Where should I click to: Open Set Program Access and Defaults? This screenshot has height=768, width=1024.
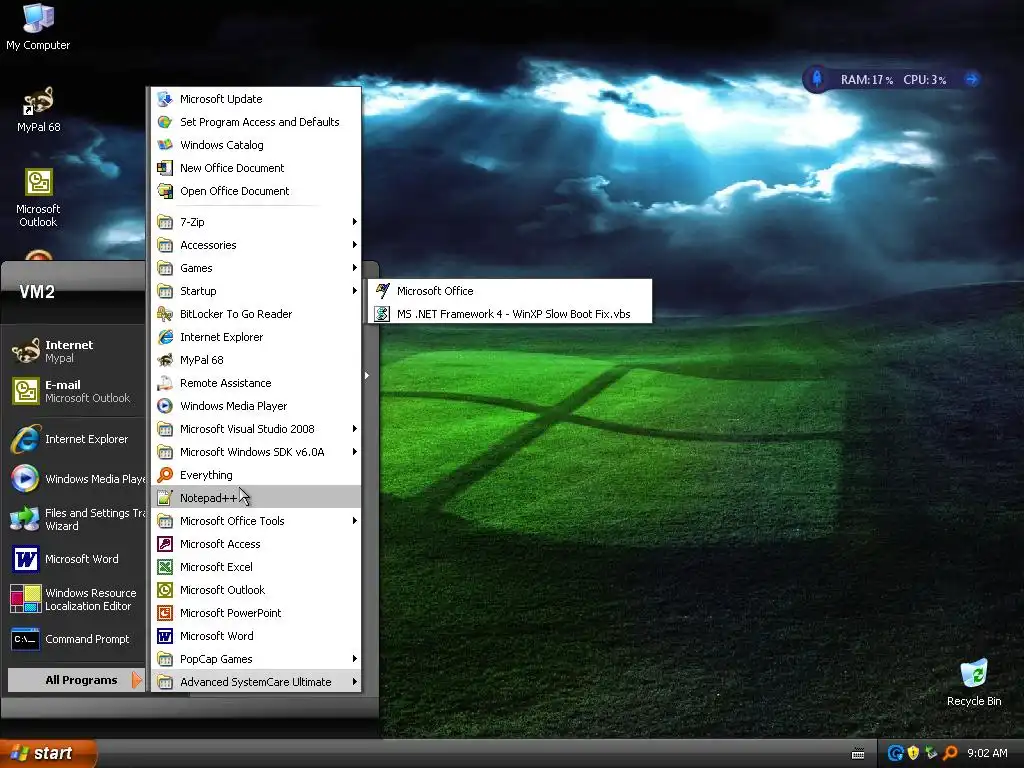pos(256,121)
